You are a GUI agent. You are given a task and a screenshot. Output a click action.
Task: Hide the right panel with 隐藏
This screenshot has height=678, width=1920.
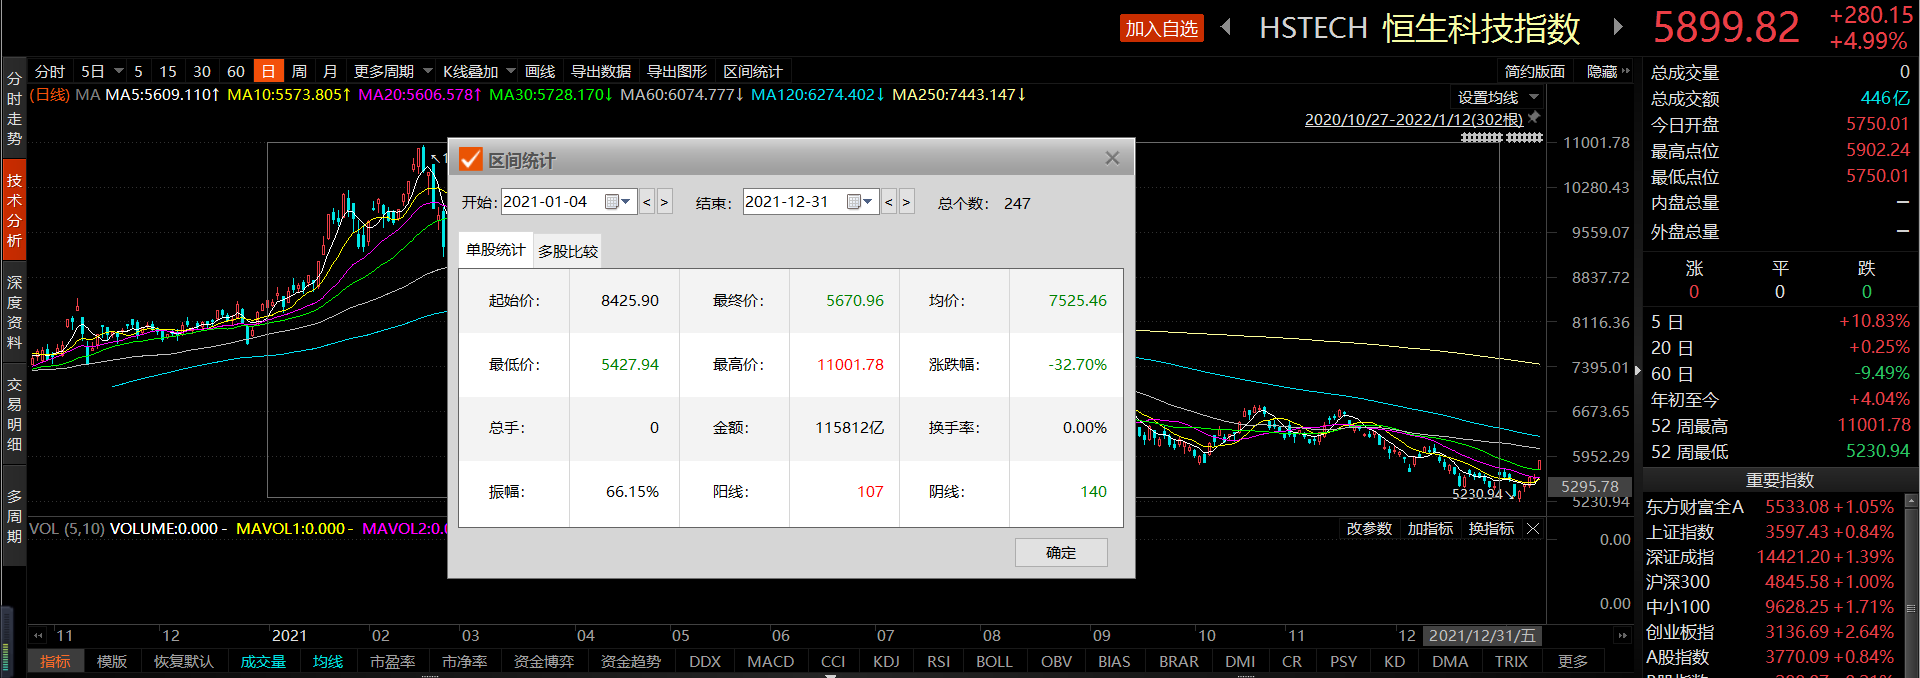tap(1607, 71)
